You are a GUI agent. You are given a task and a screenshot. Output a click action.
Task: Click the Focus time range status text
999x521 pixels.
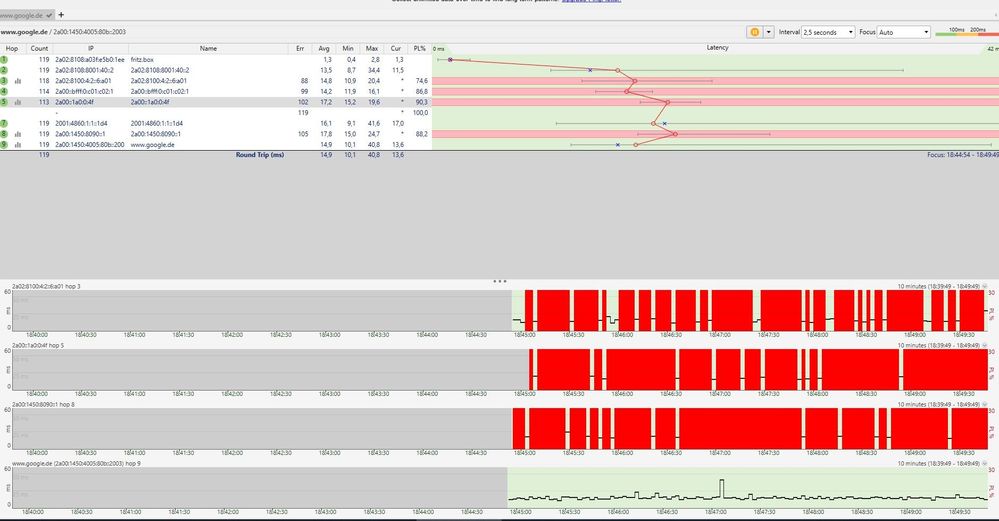[963, 155]
